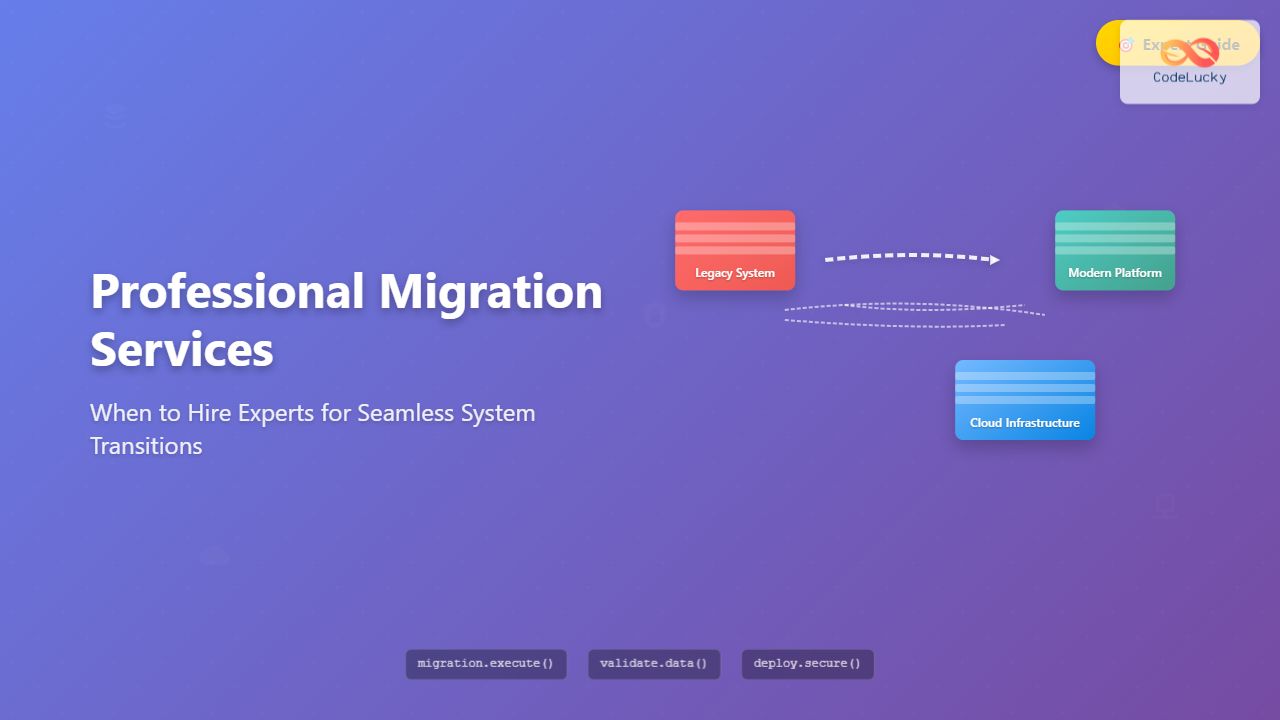Click the yellow left edge of Expert Guide badge
The width and height of the screenshot is (1280, 720).
(x=1107, y=43)
